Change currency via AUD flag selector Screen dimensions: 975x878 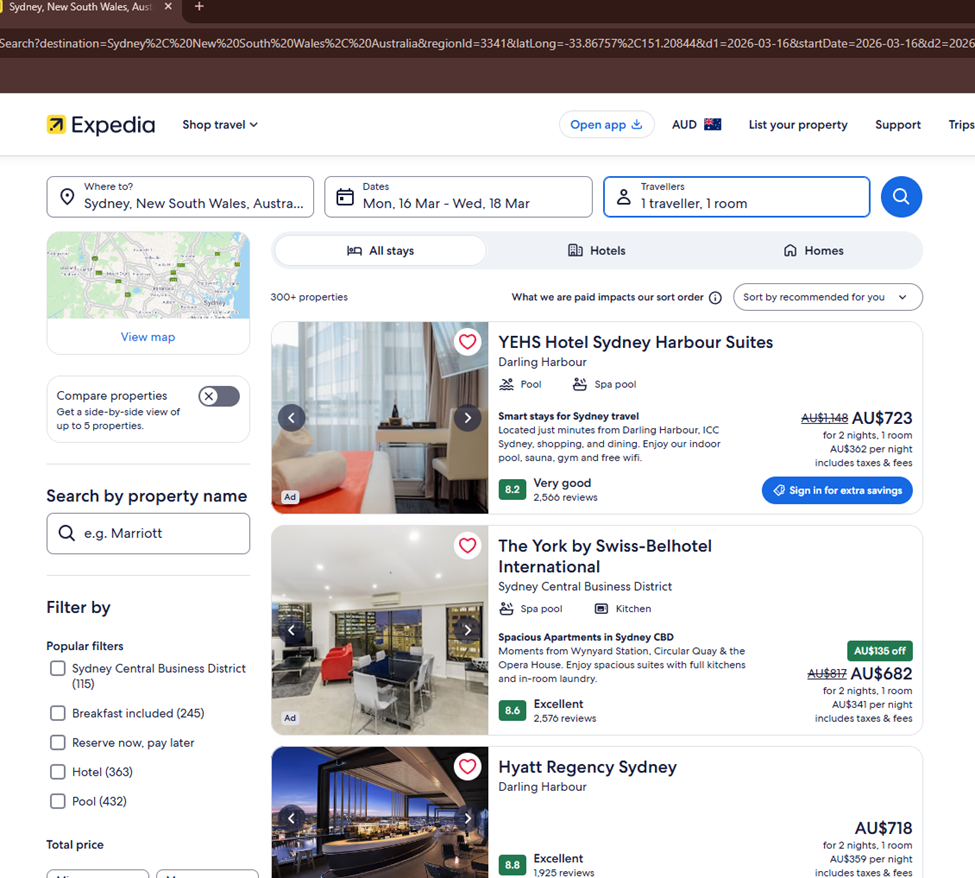(x=696, y=125)
